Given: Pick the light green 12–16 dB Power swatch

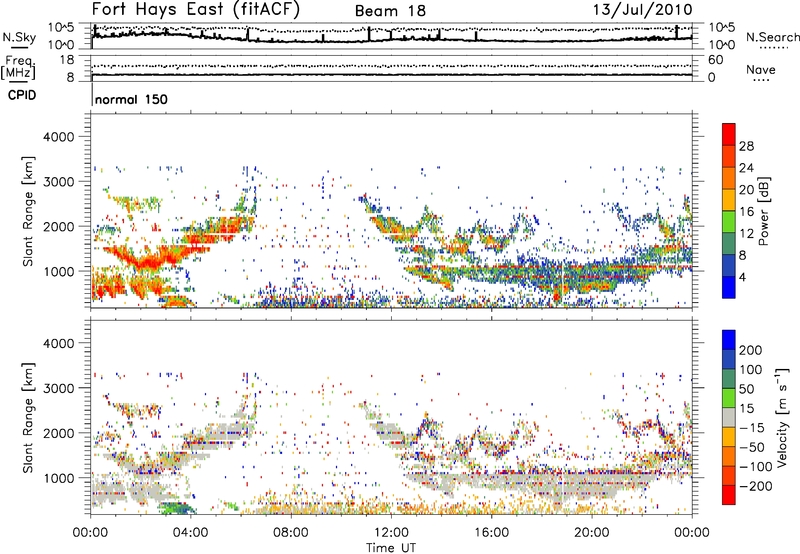Looking at the screenshot, I should 729,222.
